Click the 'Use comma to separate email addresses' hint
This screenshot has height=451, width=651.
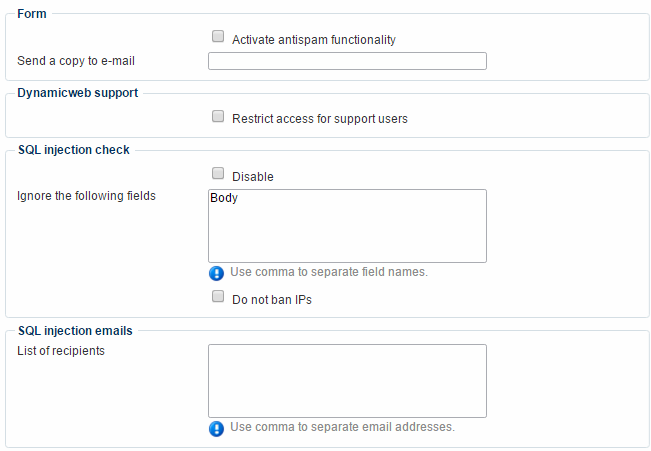[342, 427]
